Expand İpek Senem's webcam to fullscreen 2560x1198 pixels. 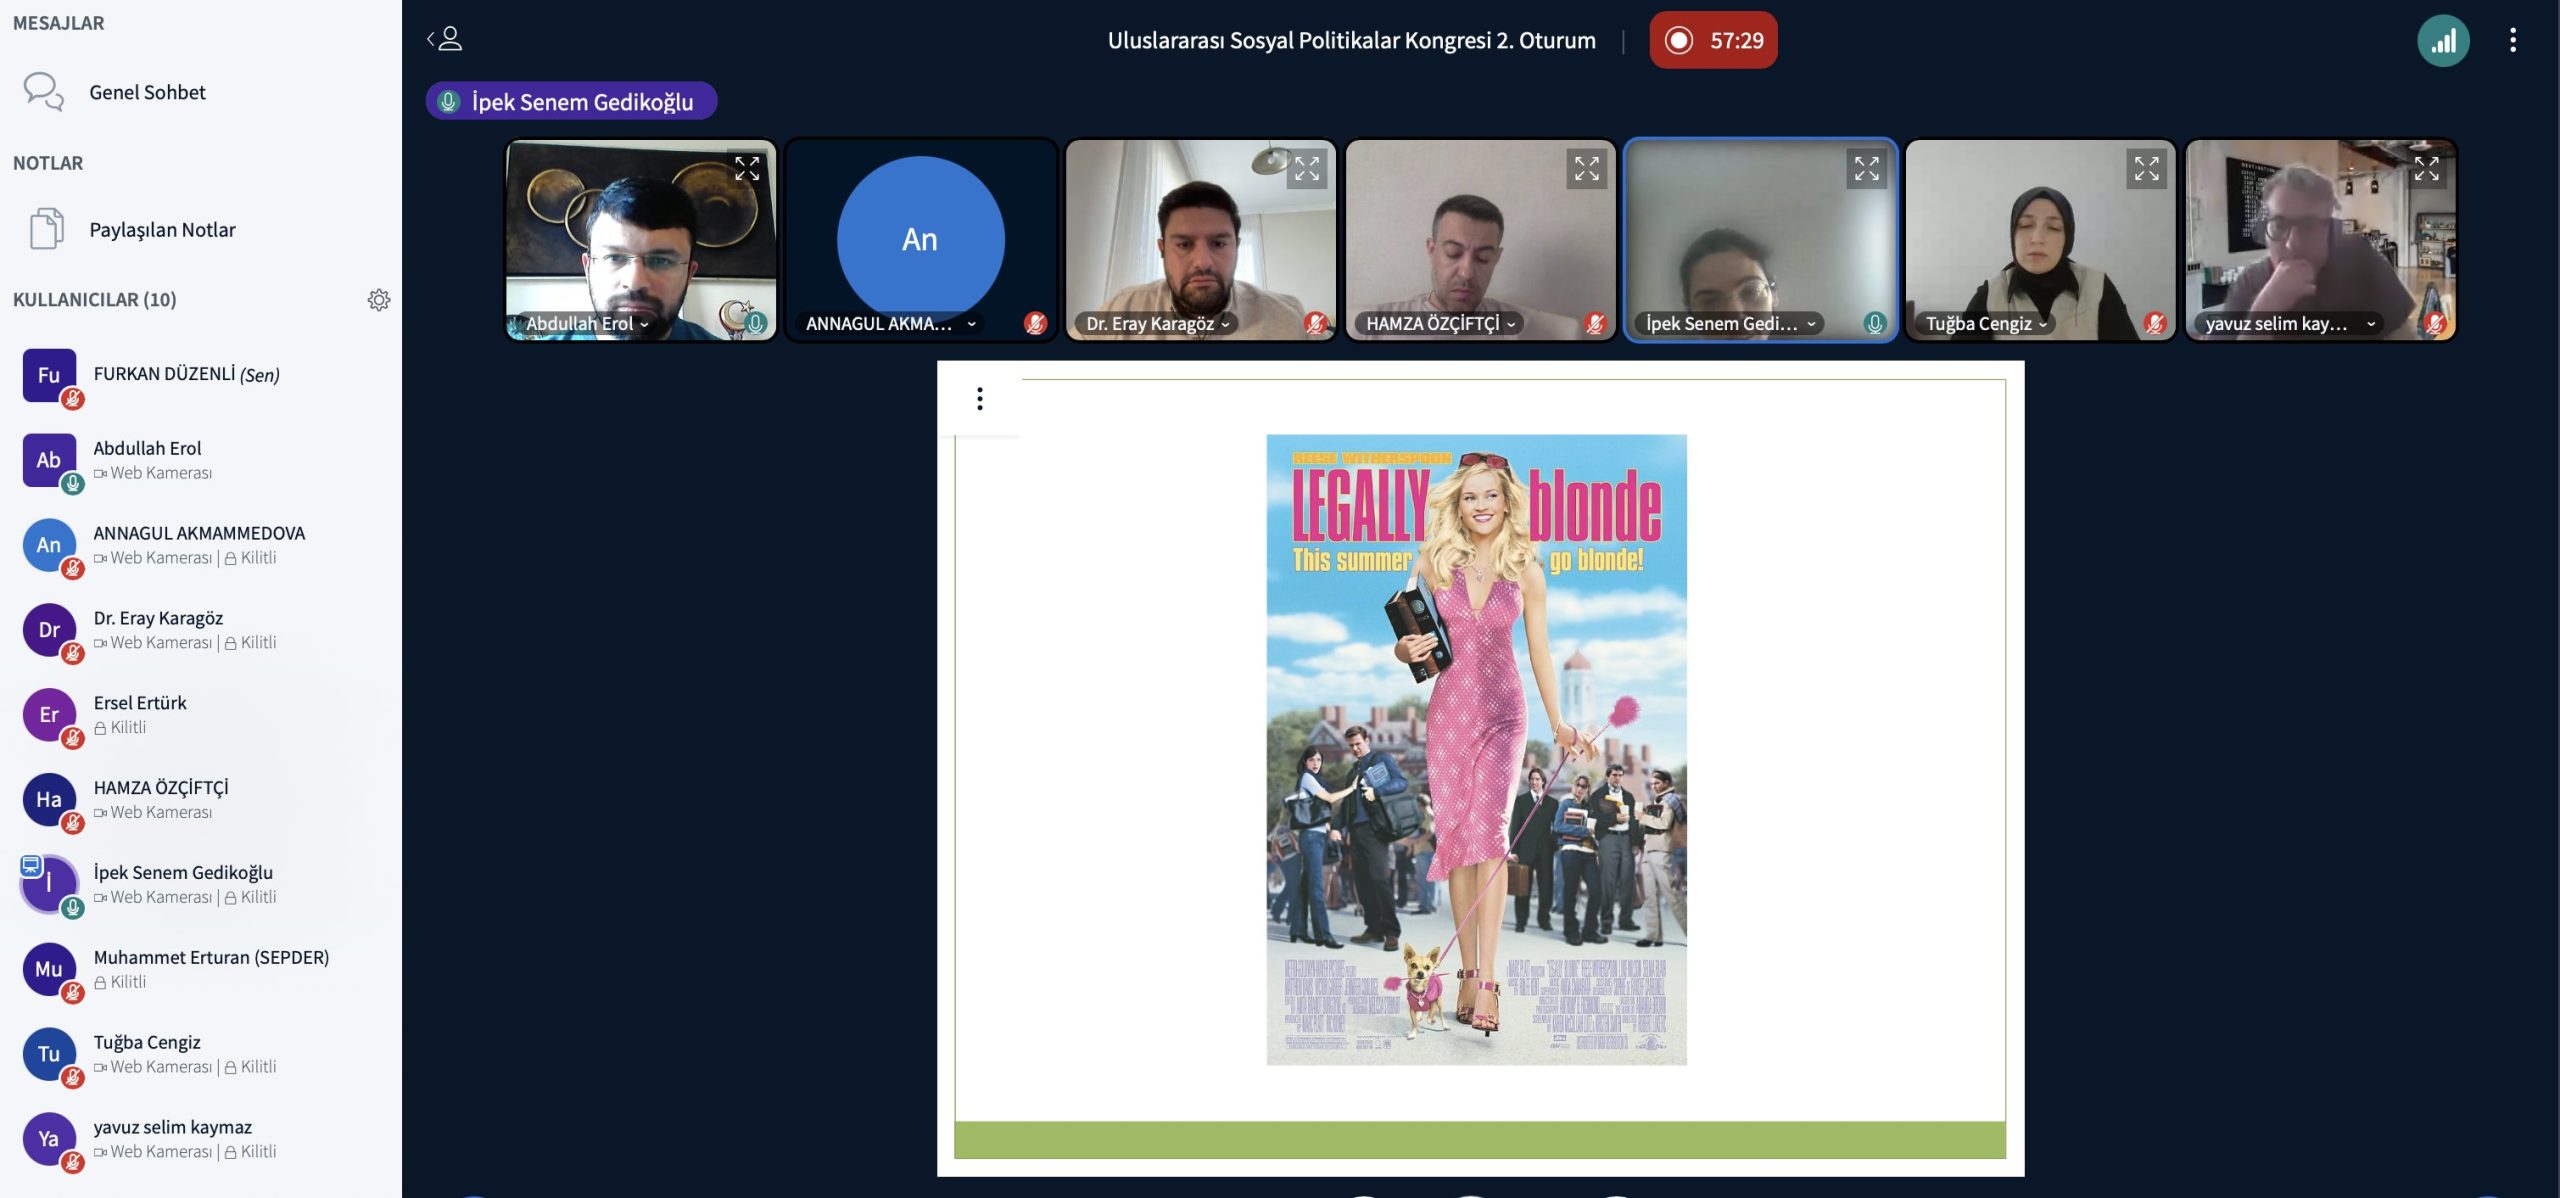(1867, 168)
